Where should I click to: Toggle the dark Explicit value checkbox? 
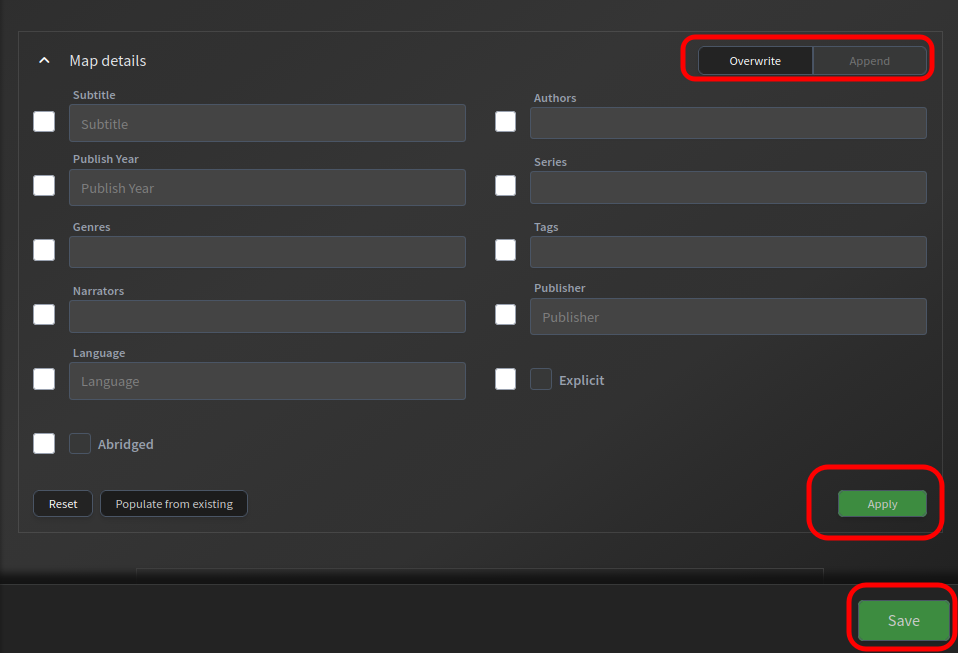point(541,379)
